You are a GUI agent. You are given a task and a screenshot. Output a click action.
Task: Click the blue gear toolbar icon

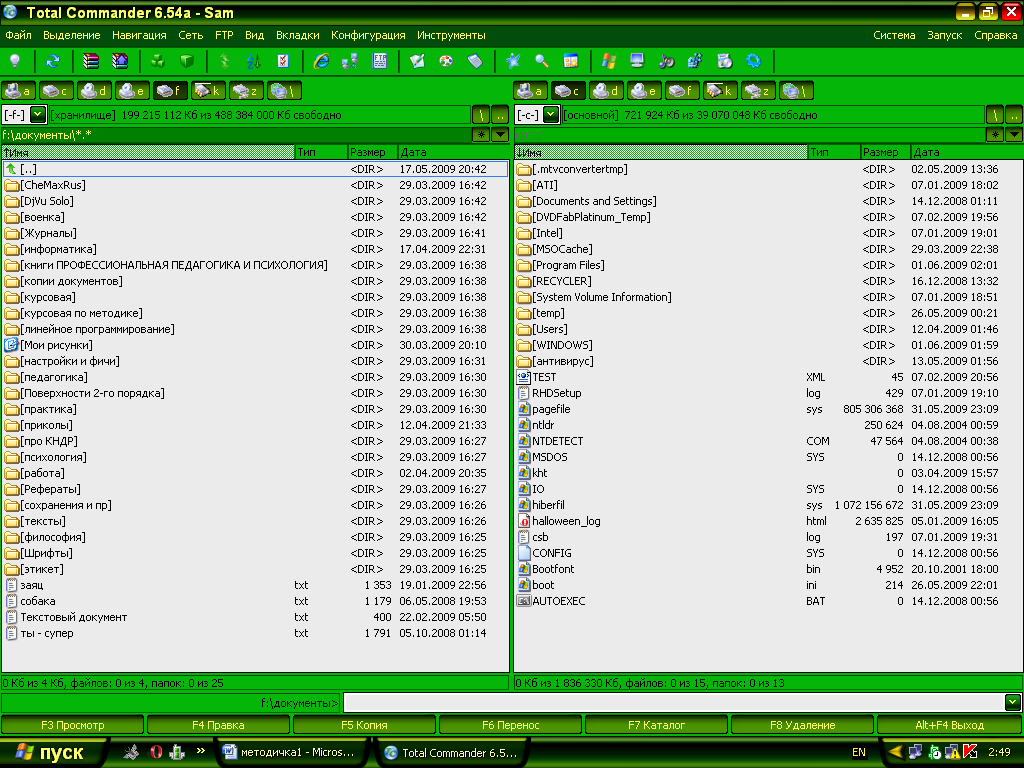tap(754, 61)
